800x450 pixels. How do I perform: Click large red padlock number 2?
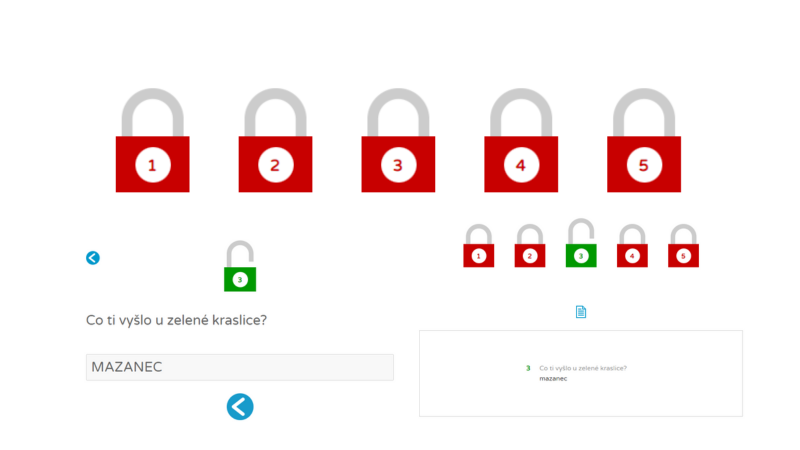276,141
